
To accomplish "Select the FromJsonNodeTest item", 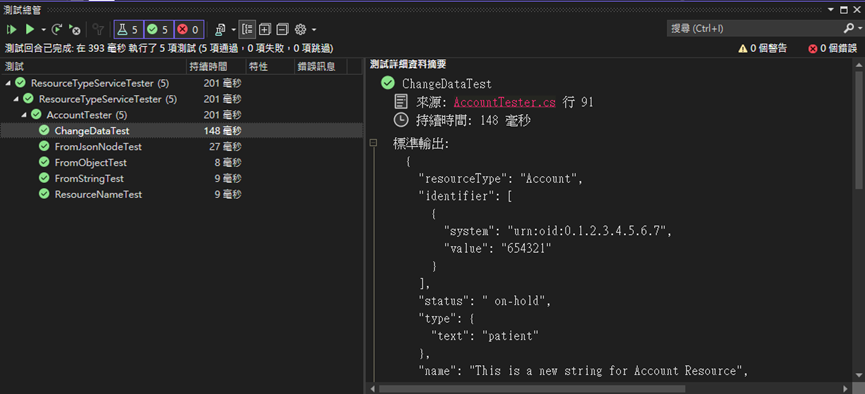I will (x=98, y=147).
